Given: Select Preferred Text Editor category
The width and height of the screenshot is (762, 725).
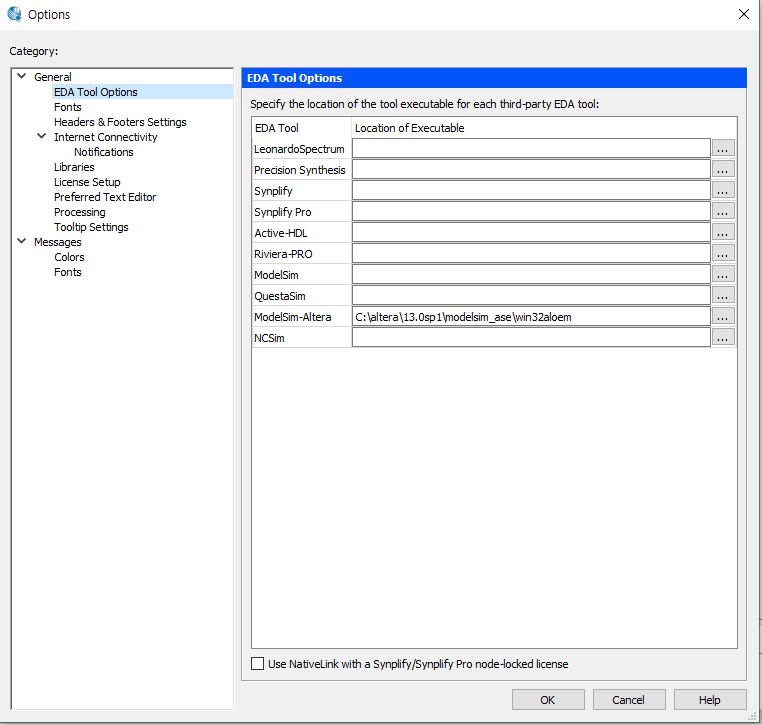Looking at the screenshot, I should (105, 197).
